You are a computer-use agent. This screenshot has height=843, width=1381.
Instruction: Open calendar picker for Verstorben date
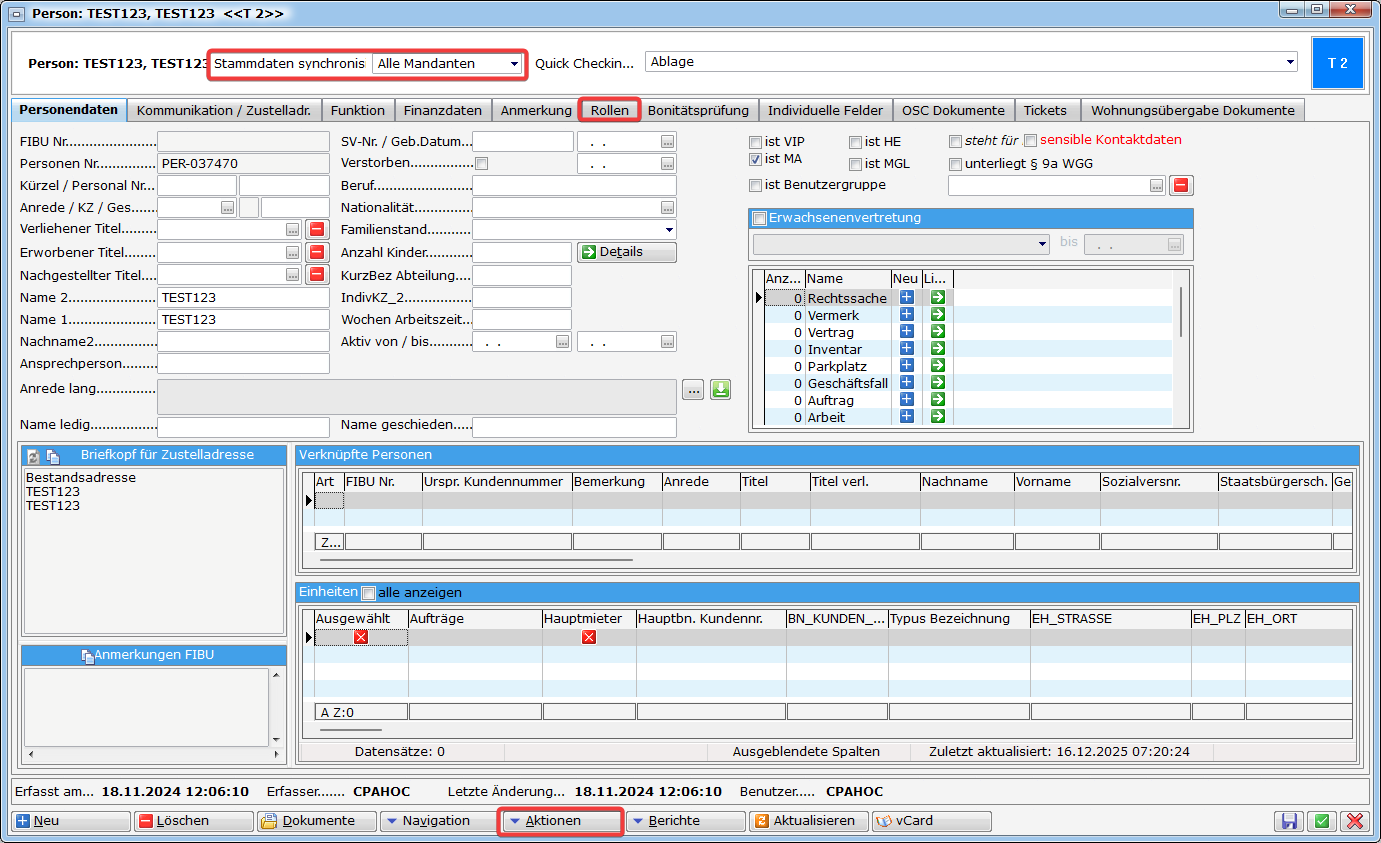[x=667, y=164]
